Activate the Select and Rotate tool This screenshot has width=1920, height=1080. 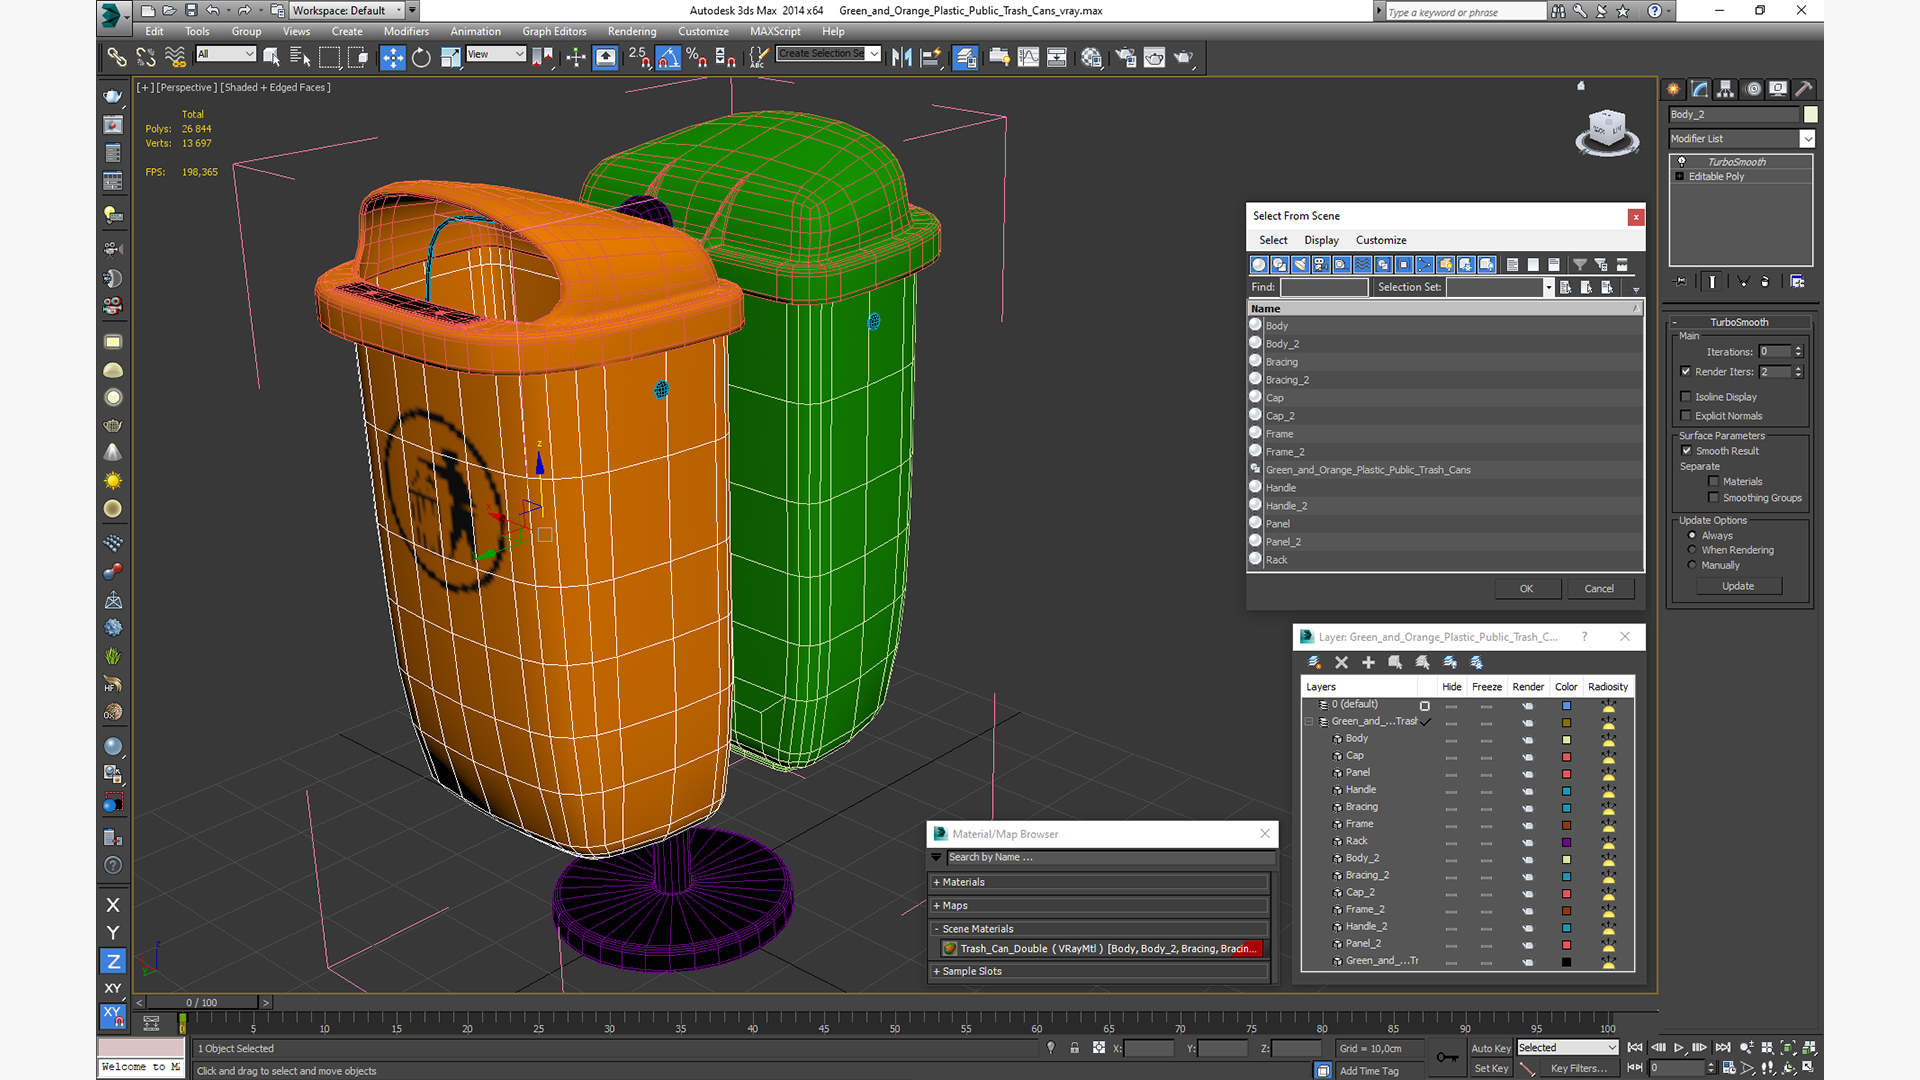point(421,58)
